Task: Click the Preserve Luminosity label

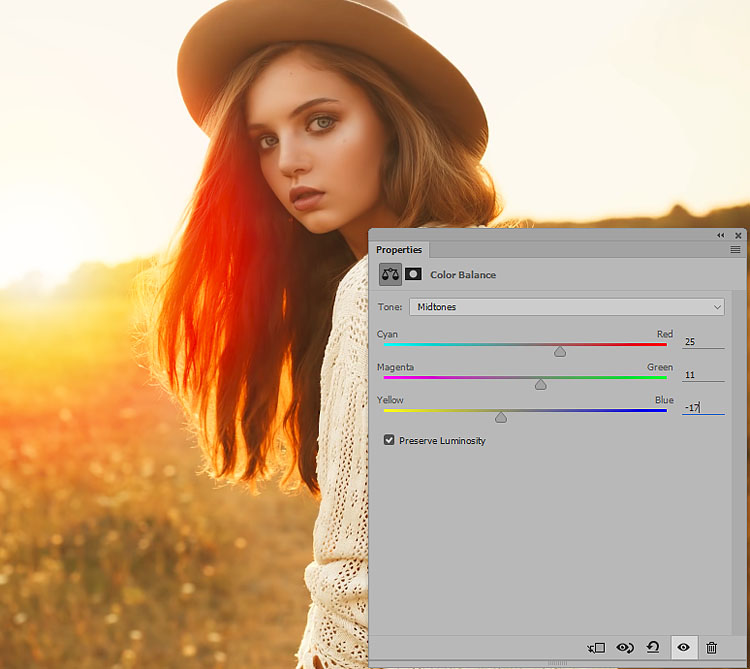Action: click(x=442, y=440)
